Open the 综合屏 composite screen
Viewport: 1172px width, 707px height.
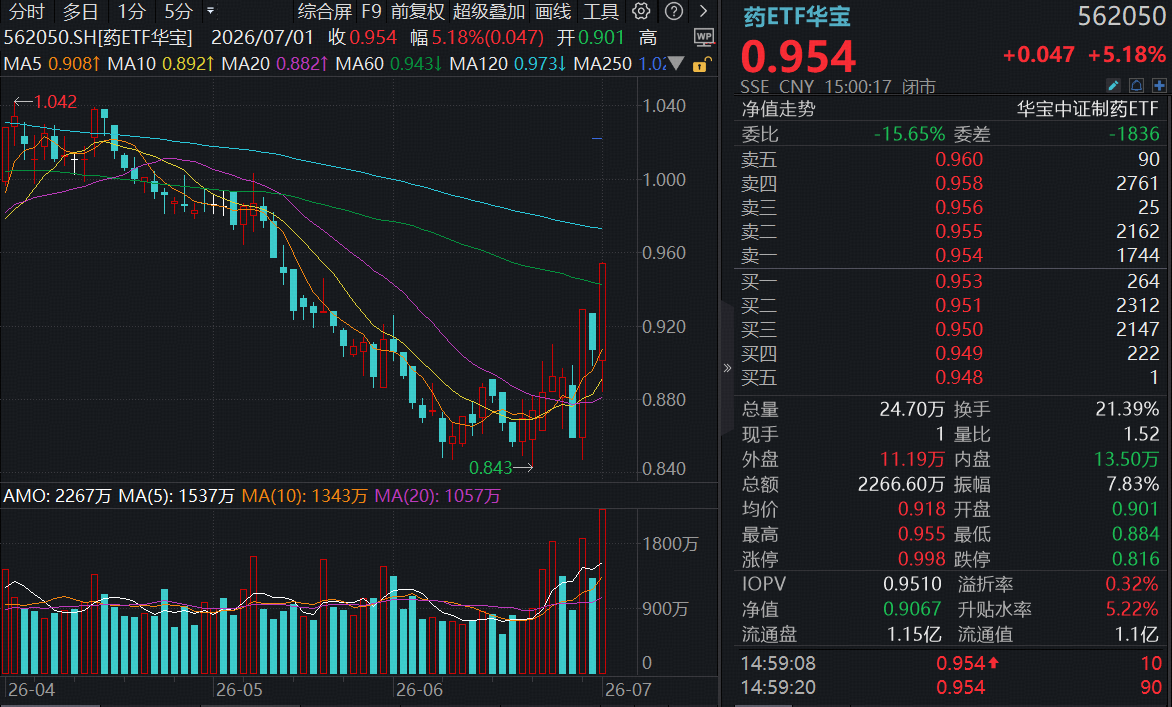pyautogui.click(x=324, y=11)
